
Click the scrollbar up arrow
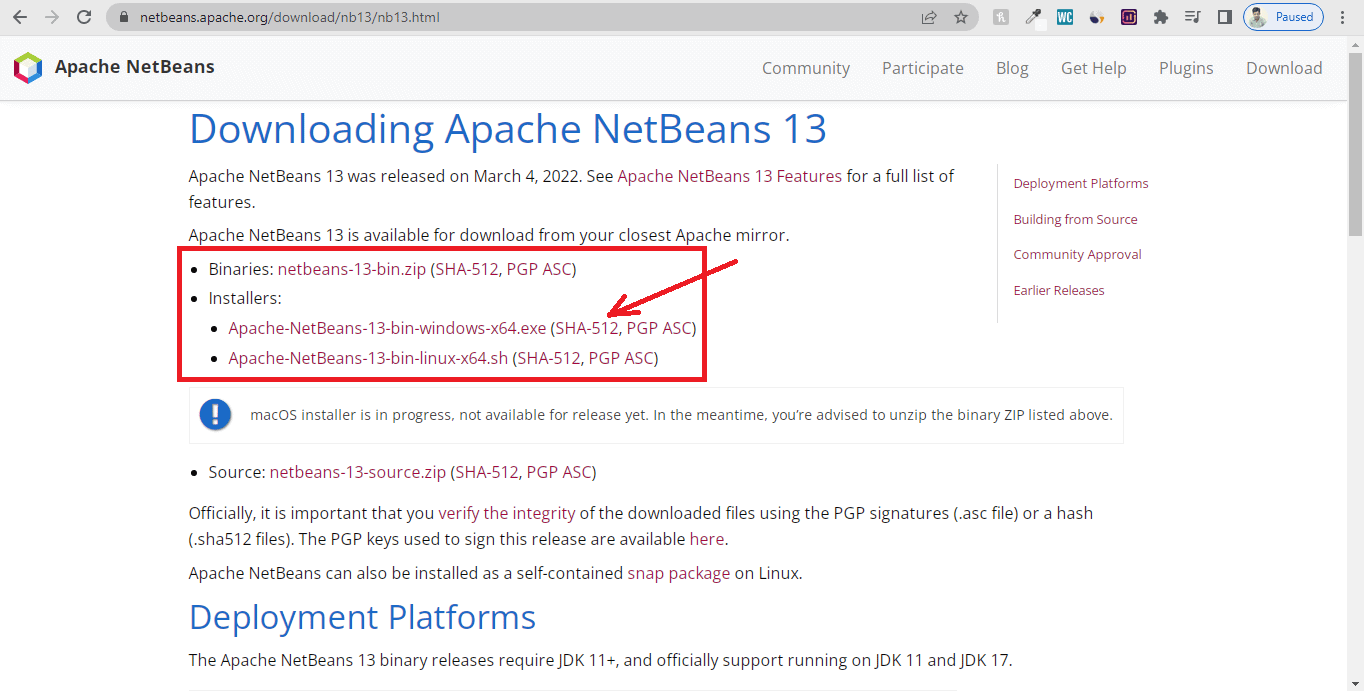pyautogui.click(x=1355, y=42)
